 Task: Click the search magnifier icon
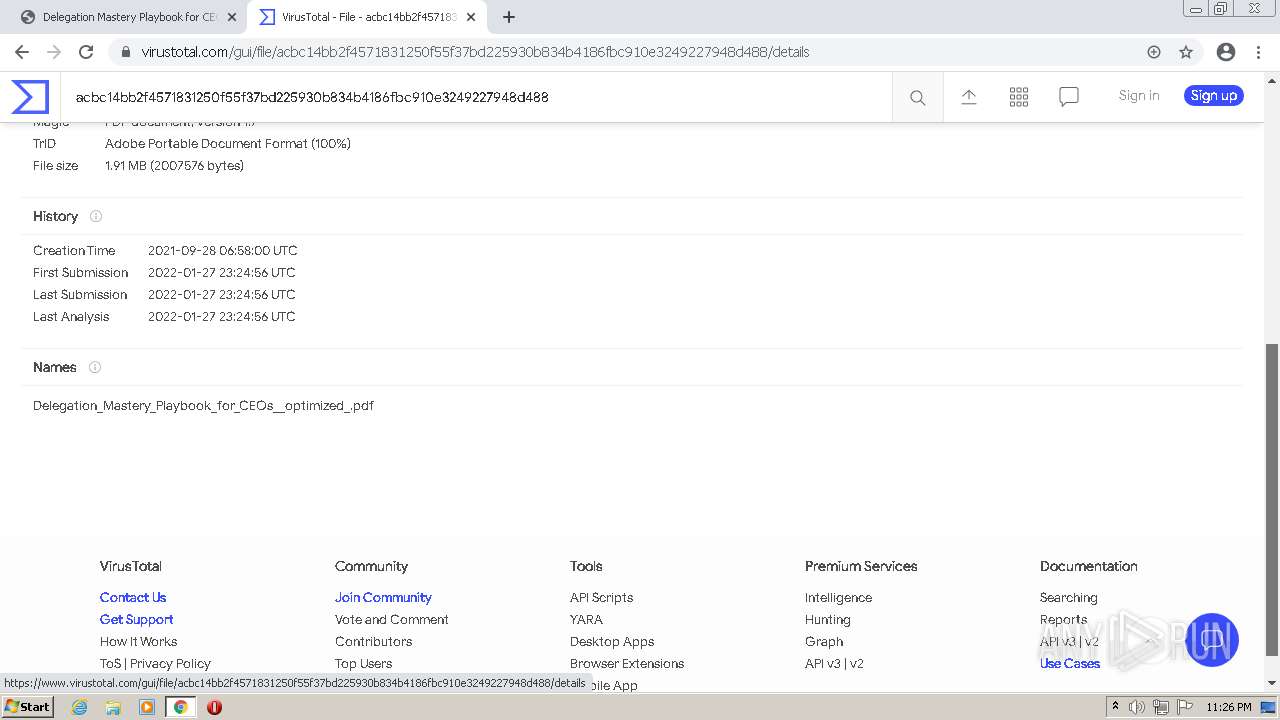(917, 97)
